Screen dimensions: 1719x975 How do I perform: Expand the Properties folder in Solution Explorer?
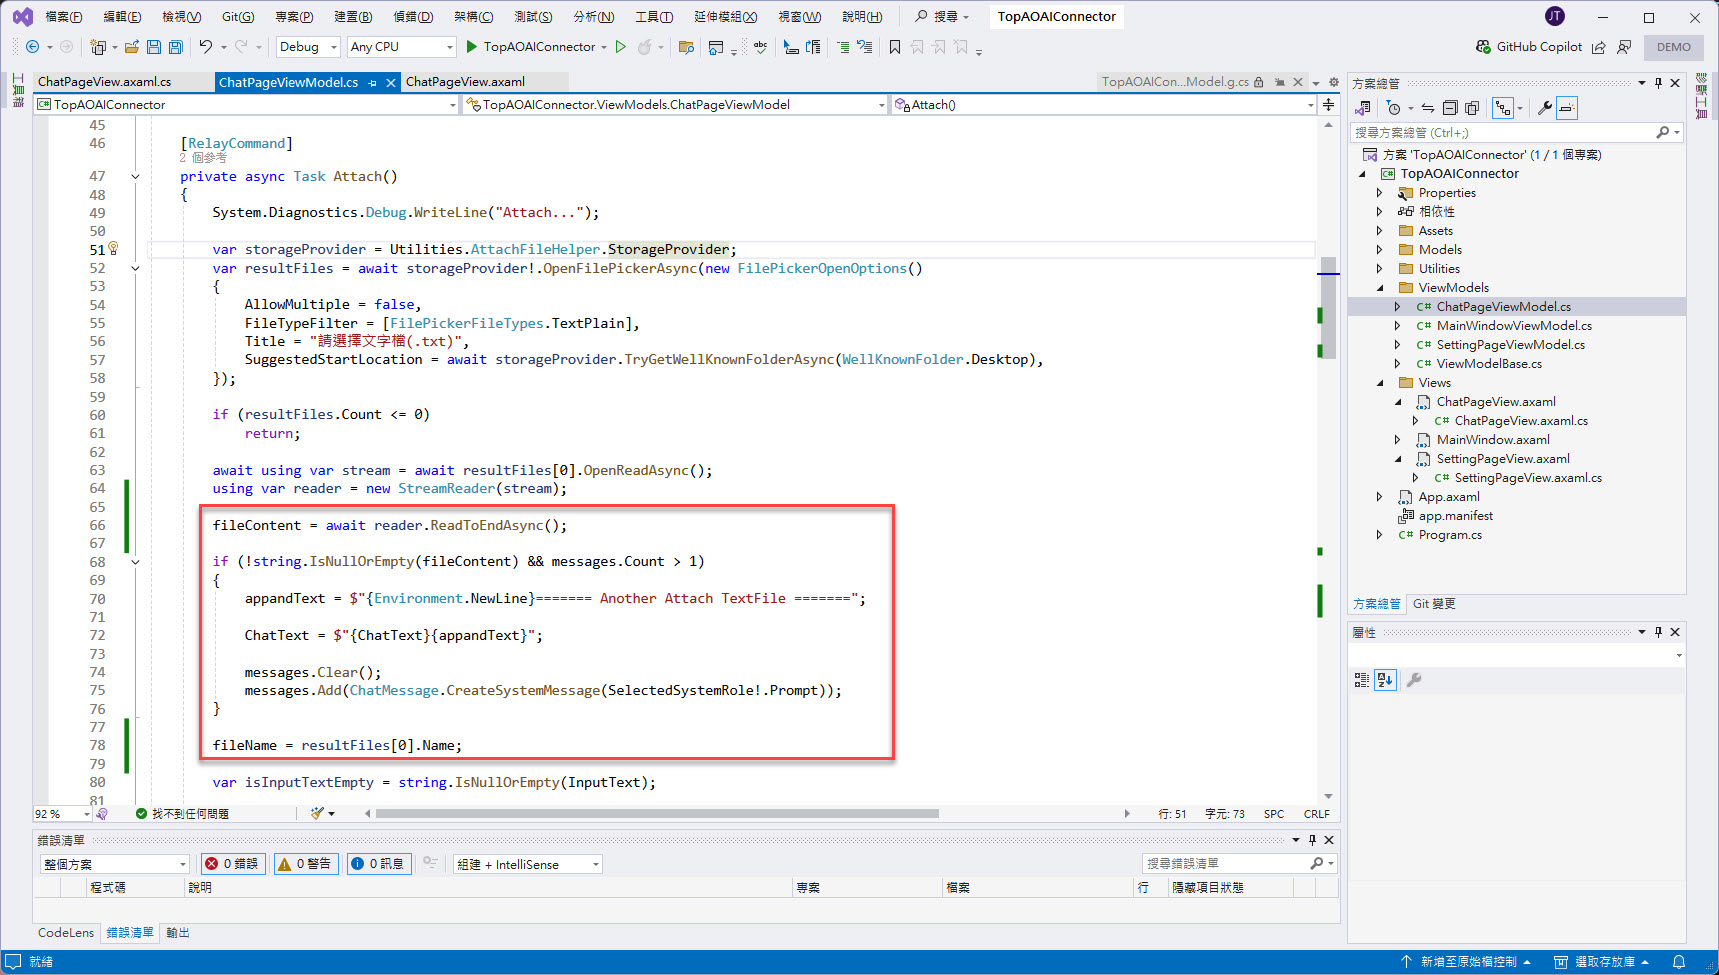point(1379,193)
